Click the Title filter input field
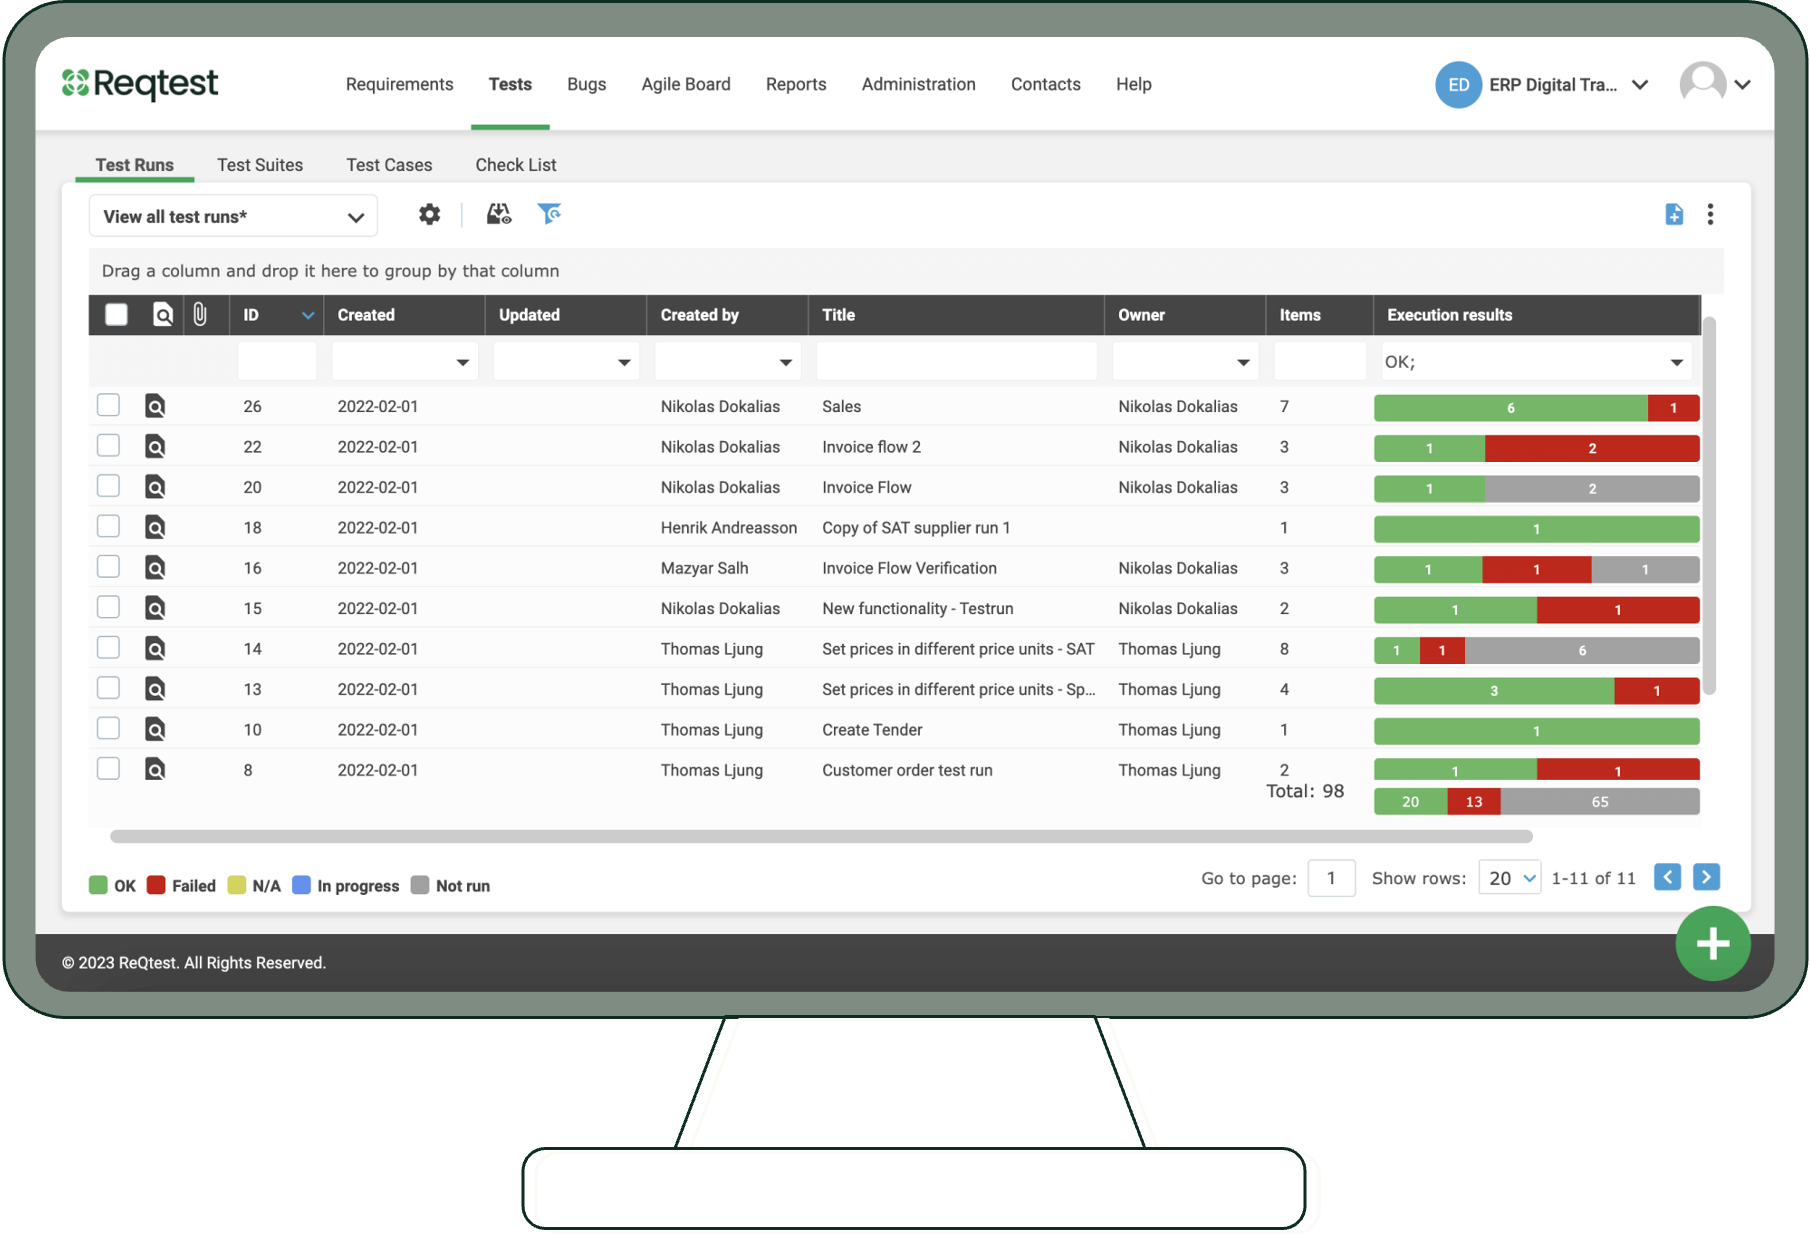This screenshot has height=1237, width=1810. 956,362
